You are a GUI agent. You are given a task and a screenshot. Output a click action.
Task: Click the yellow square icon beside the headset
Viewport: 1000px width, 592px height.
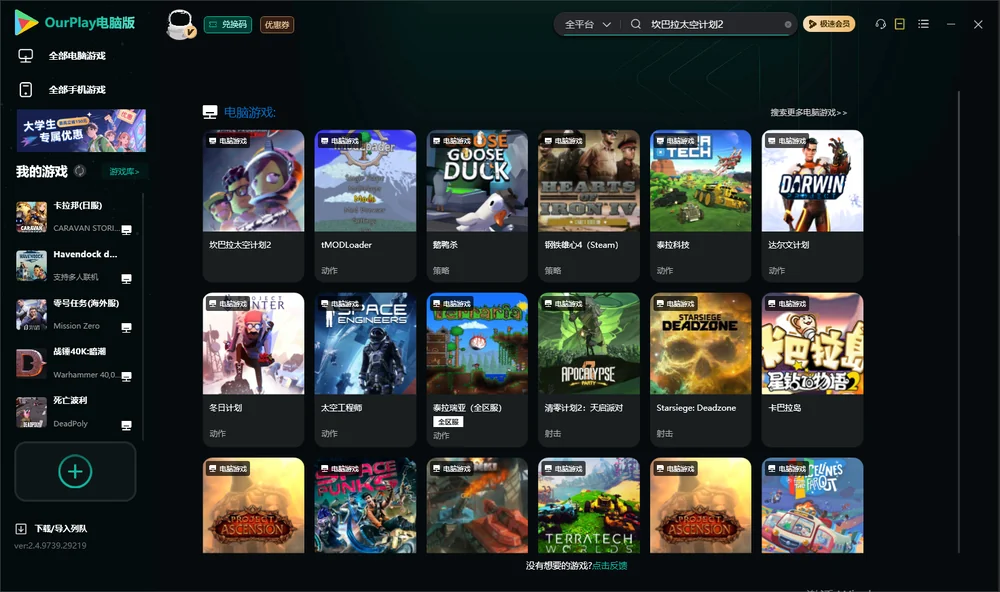(899, 24)
